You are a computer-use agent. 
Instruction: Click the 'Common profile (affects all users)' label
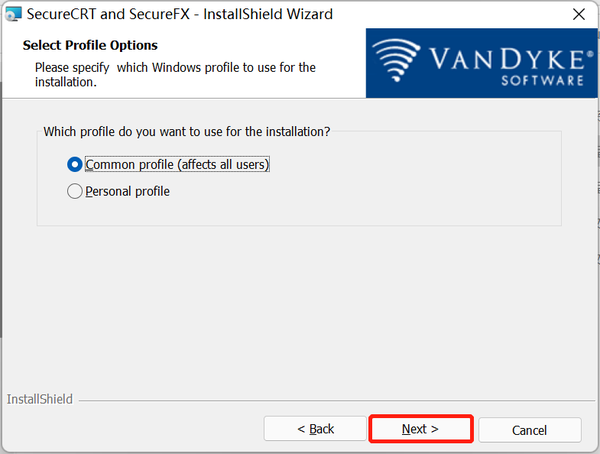(x=177, y=164)
